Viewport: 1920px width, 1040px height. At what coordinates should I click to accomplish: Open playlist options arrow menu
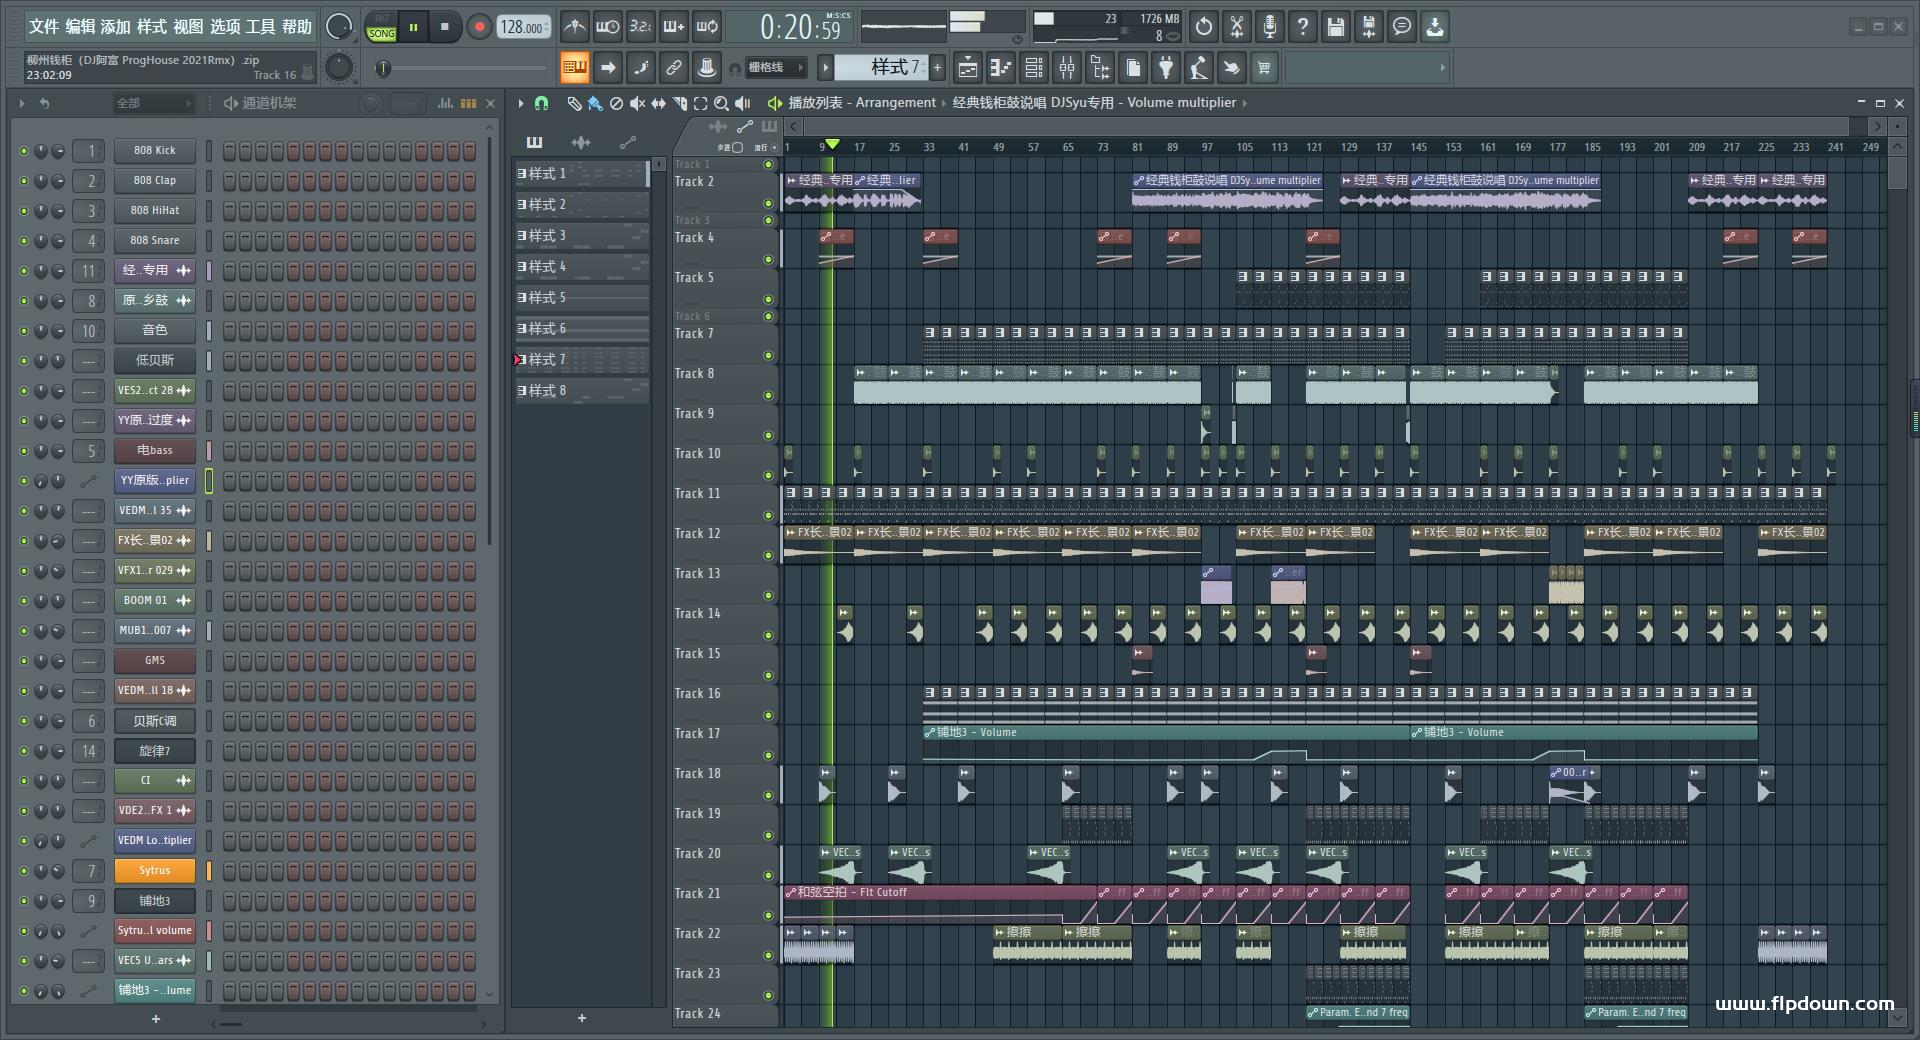[521, 103]
